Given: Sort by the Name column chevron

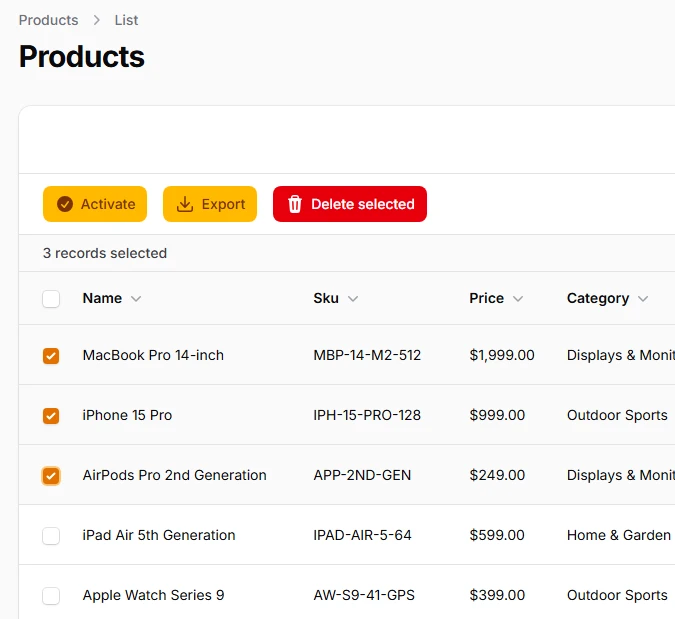Looking at the screenshot, I should pyautogui.click(x=136, y=299).
